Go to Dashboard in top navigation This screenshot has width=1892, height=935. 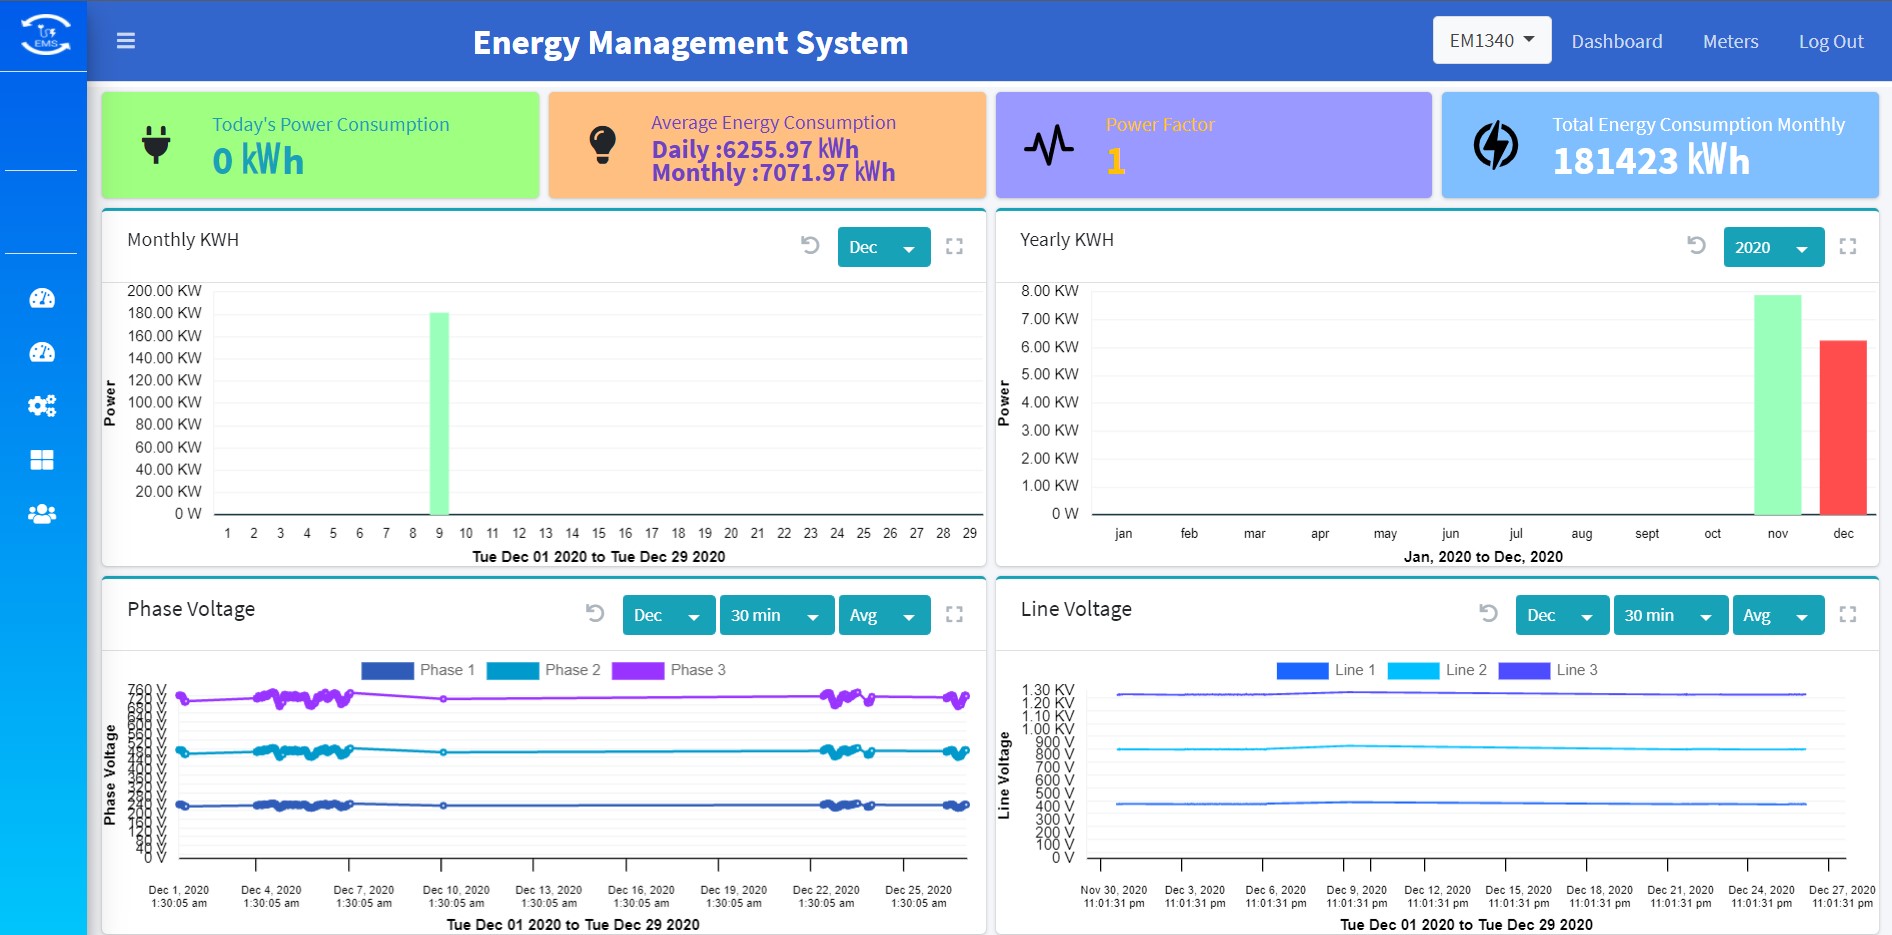point(1616,41)
